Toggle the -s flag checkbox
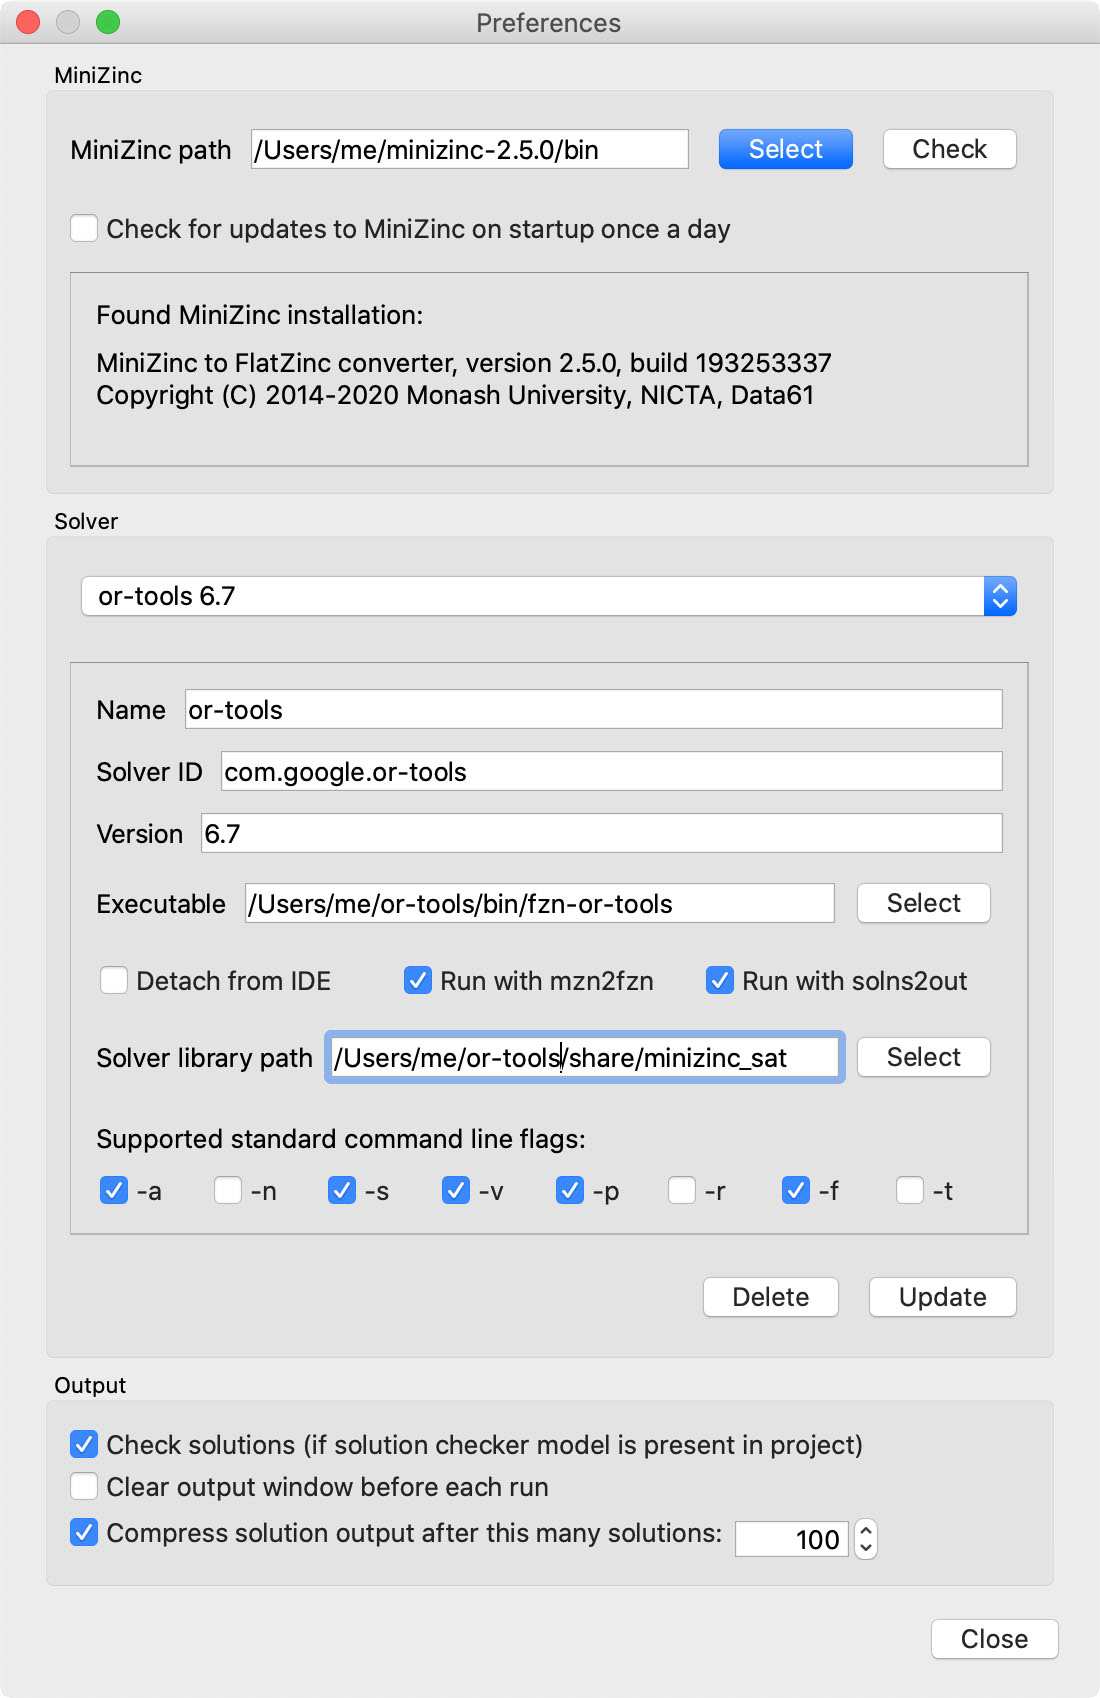 coord(342,1190)
